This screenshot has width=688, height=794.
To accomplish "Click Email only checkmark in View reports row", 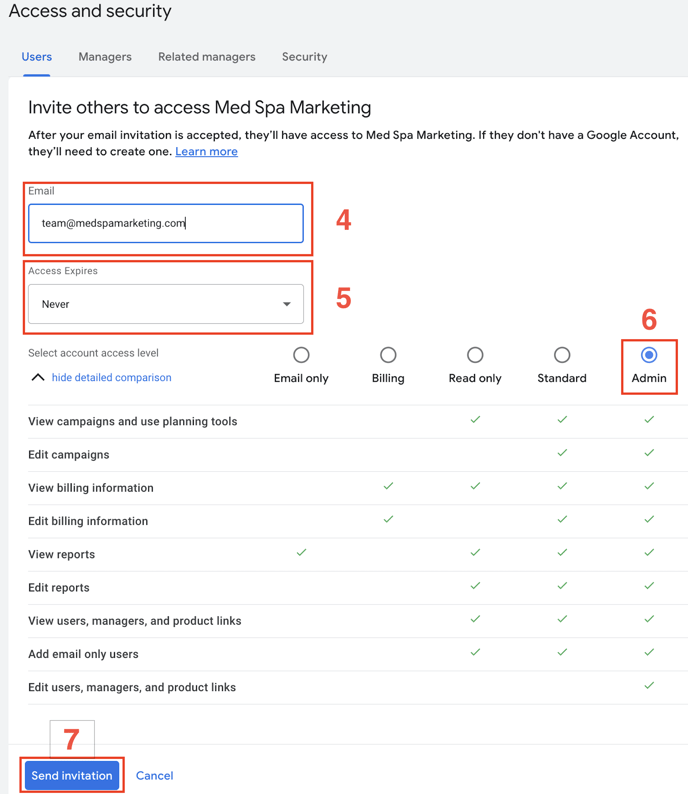I will click(x=301, y=553).
